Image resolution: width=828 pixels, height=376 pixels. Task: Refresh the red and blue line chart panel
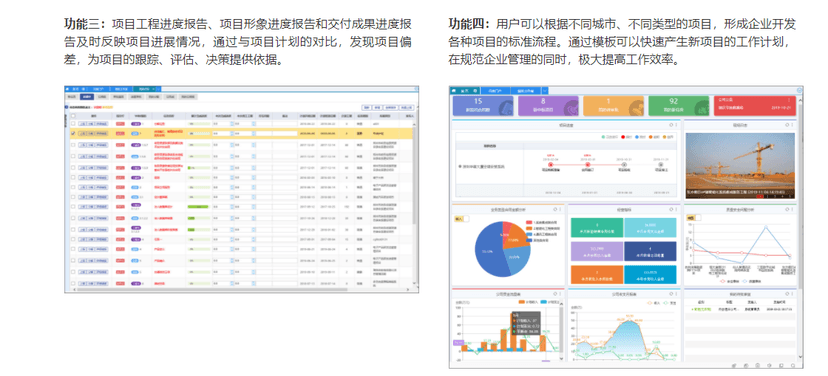(787, 210)
